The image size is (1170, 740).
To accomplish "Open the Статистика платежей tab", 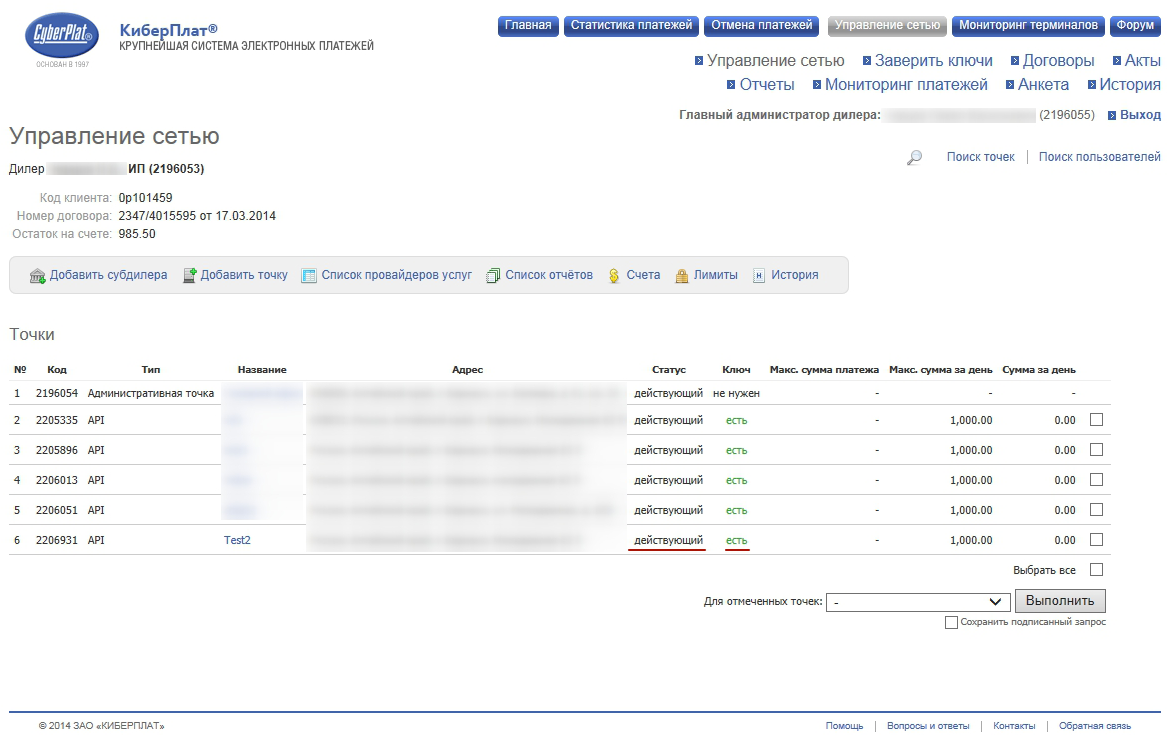I will [631, 26].
